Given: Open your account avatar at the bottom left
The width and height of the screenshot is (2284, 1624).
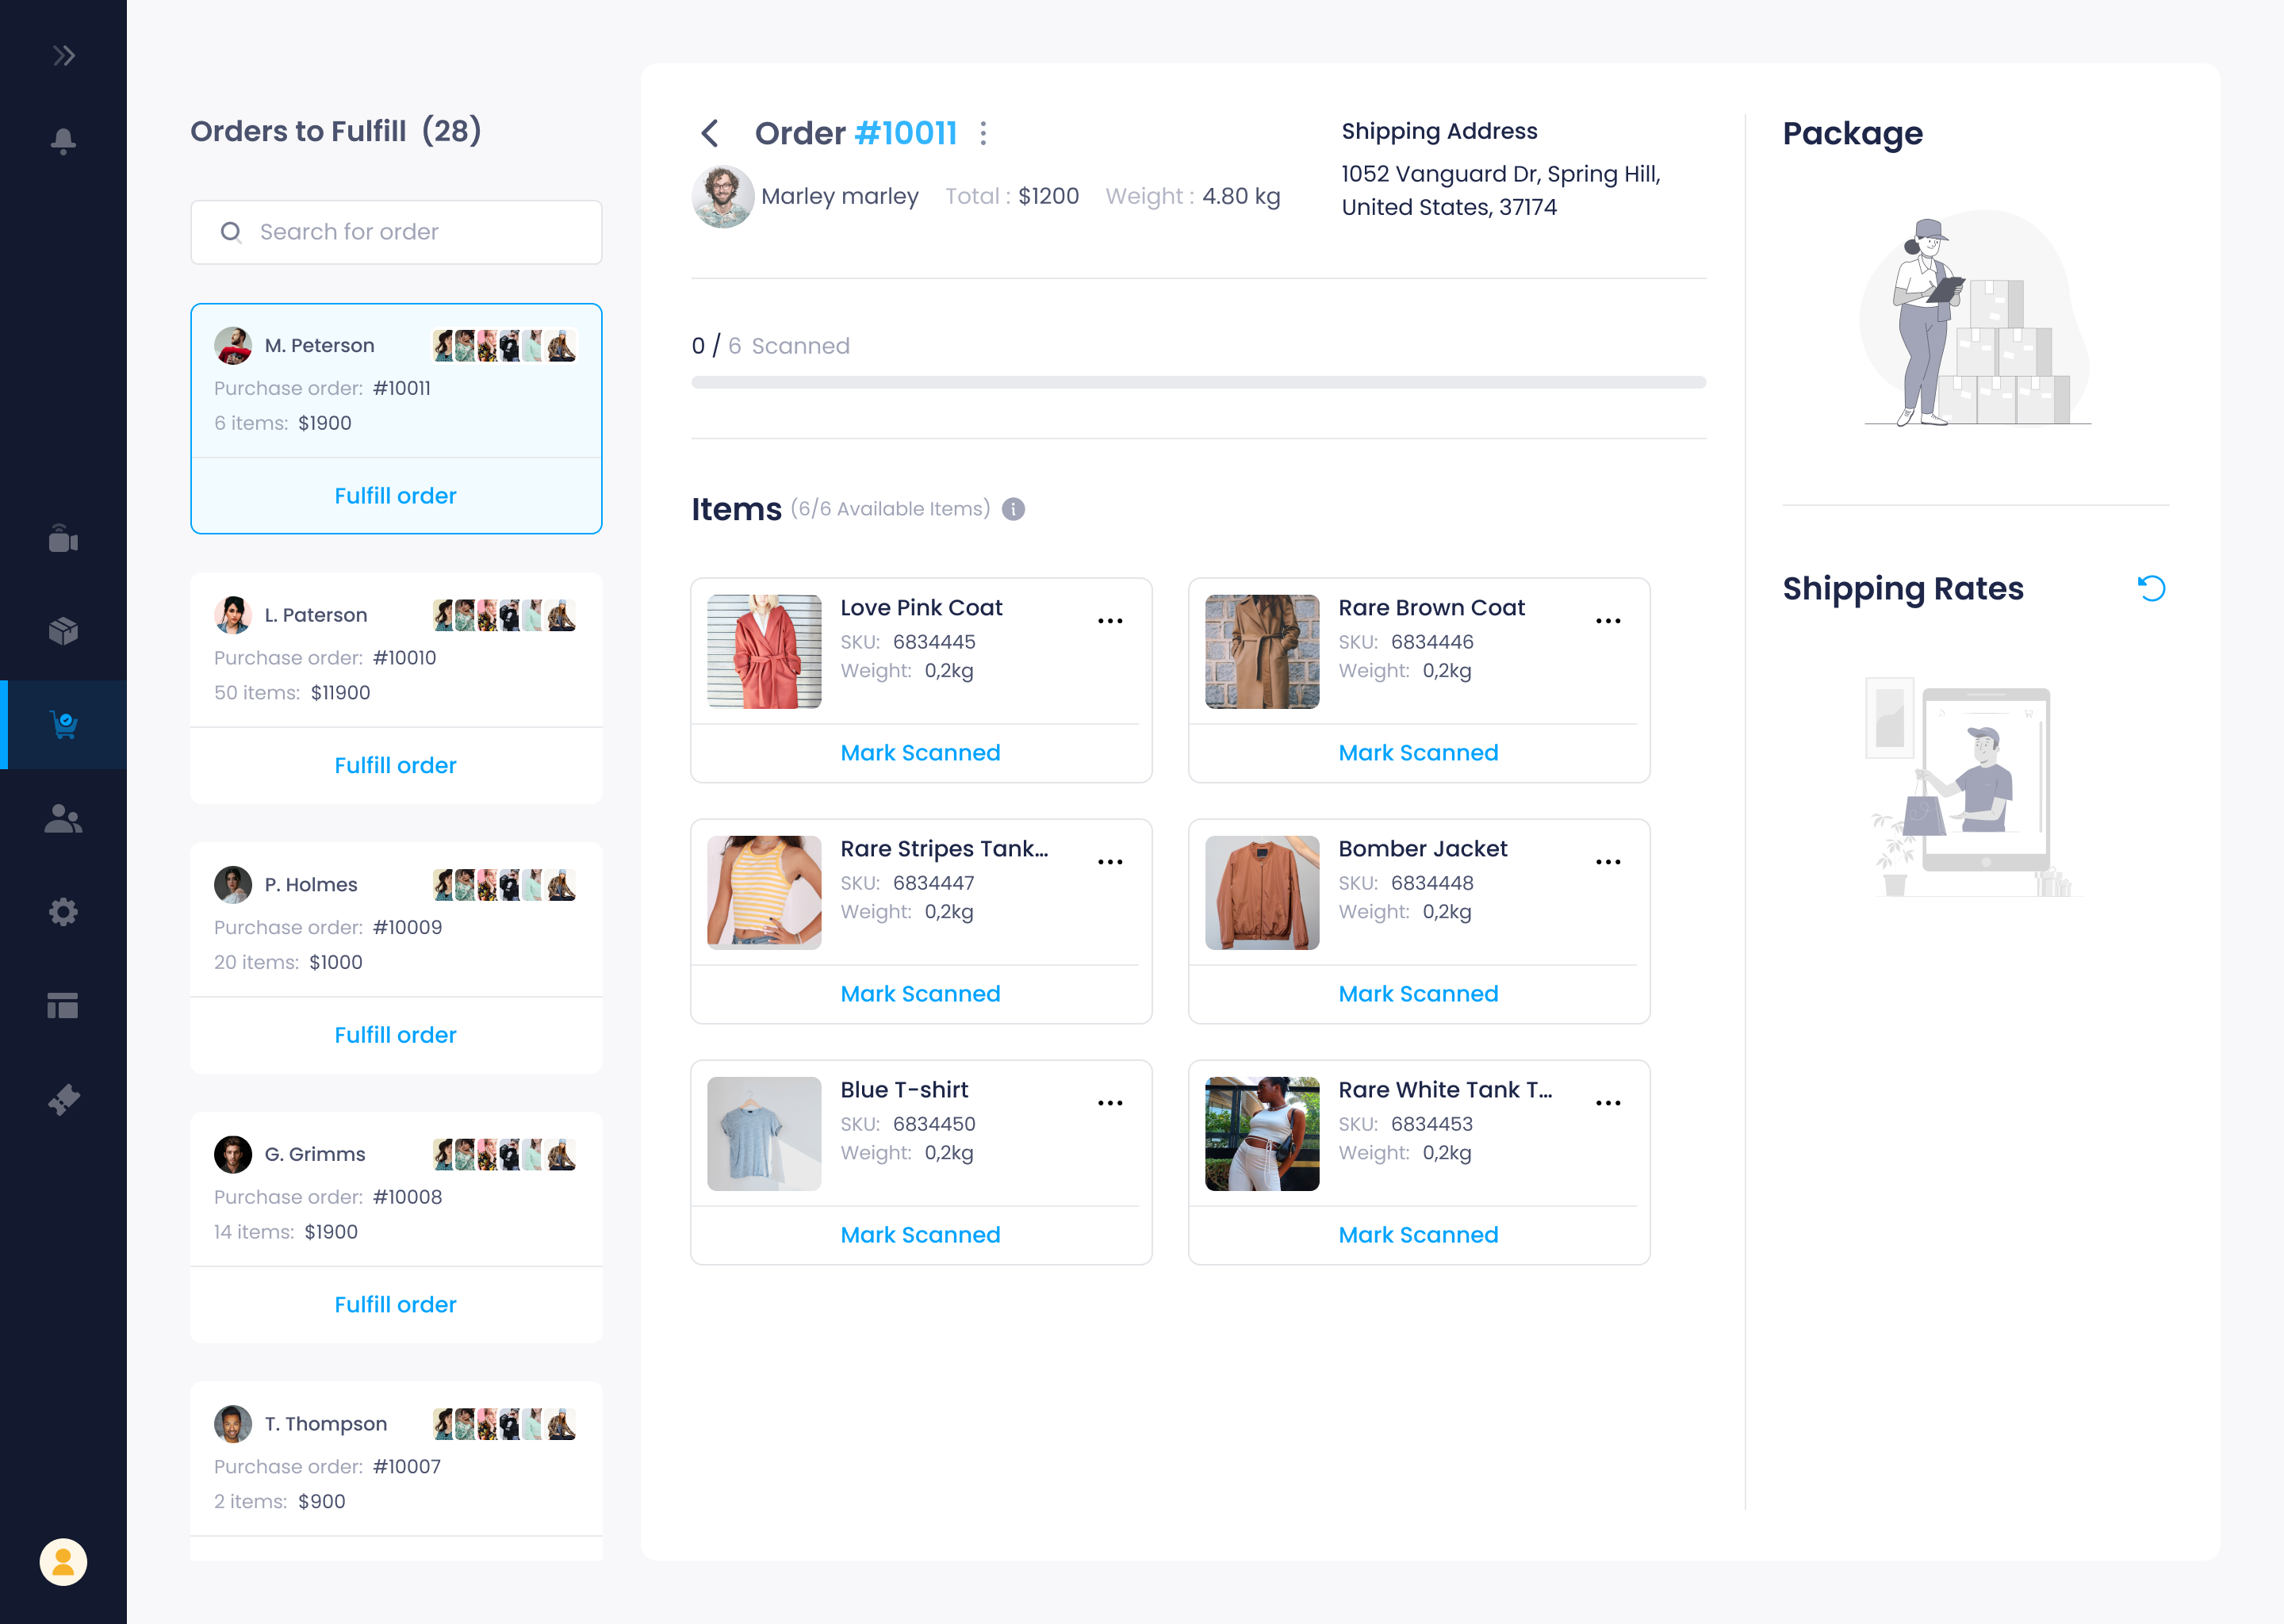Looking at the screenshot, I should (63, 1562).
